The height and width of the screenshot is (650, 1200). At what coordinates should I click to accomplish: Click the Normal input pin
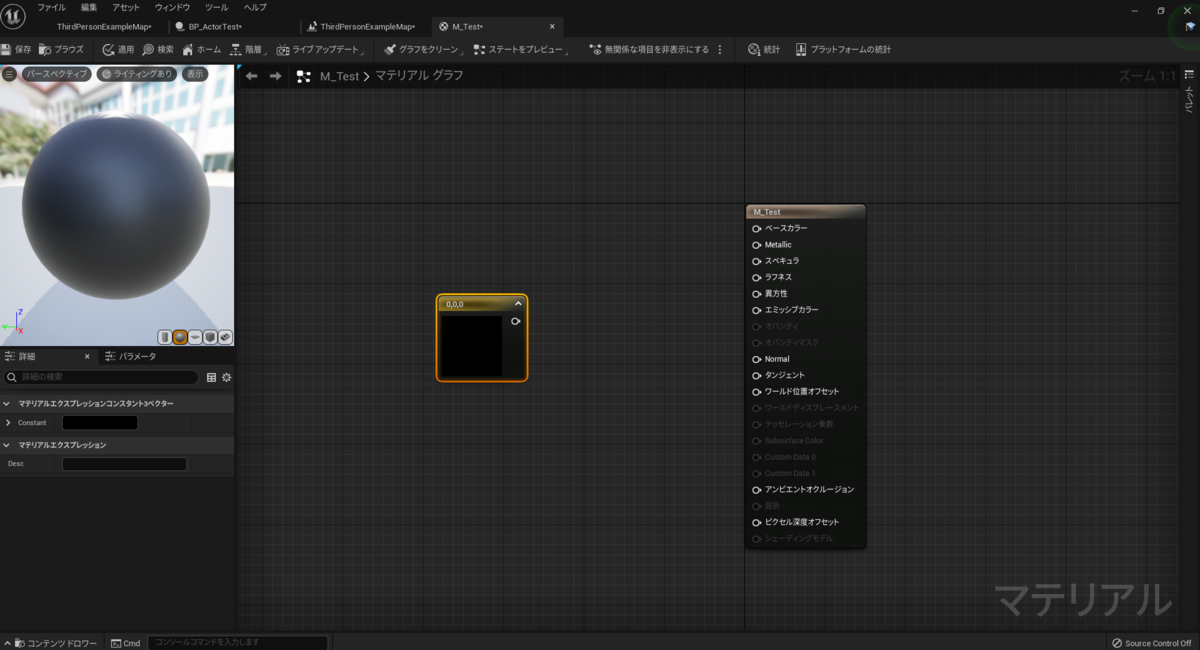tap(756, 359)
